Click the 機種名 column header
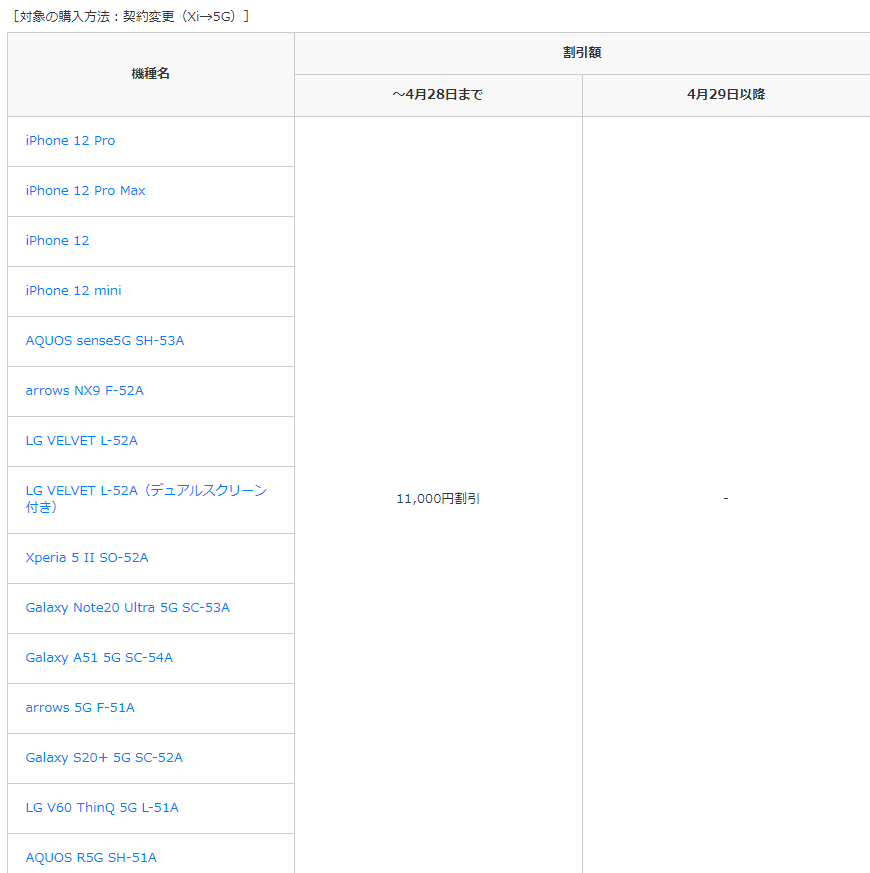 click(150, 73)
